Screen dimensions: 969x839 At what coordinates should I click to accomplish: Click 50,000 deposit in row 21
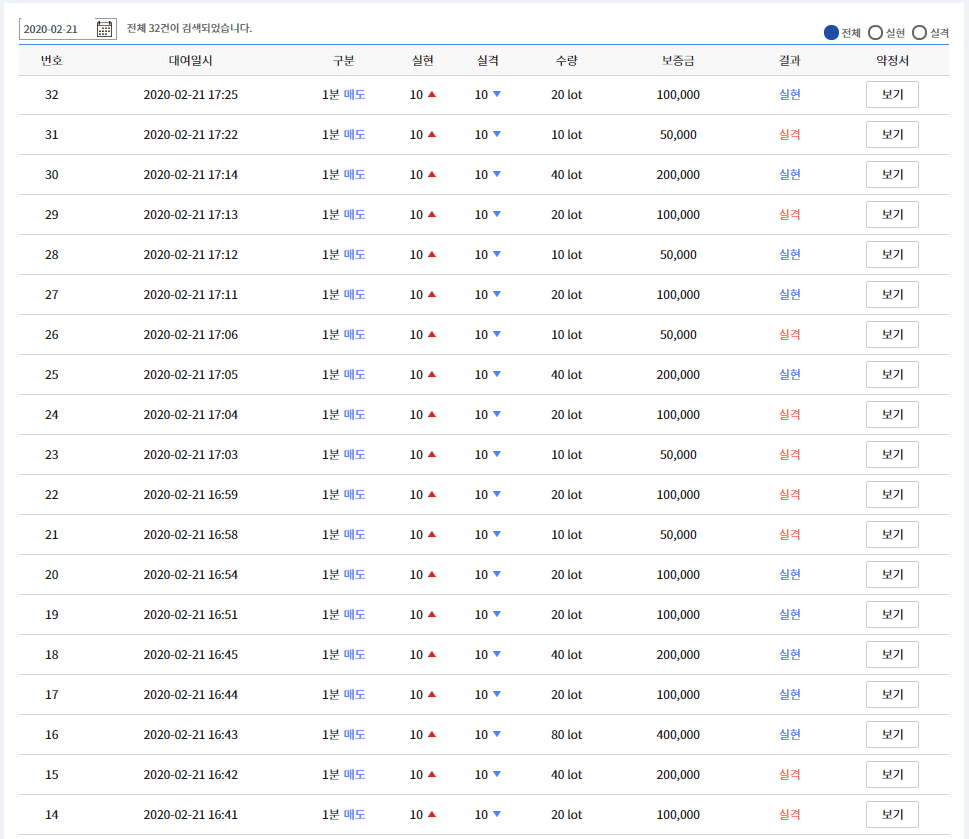click(x=678, y=534)
